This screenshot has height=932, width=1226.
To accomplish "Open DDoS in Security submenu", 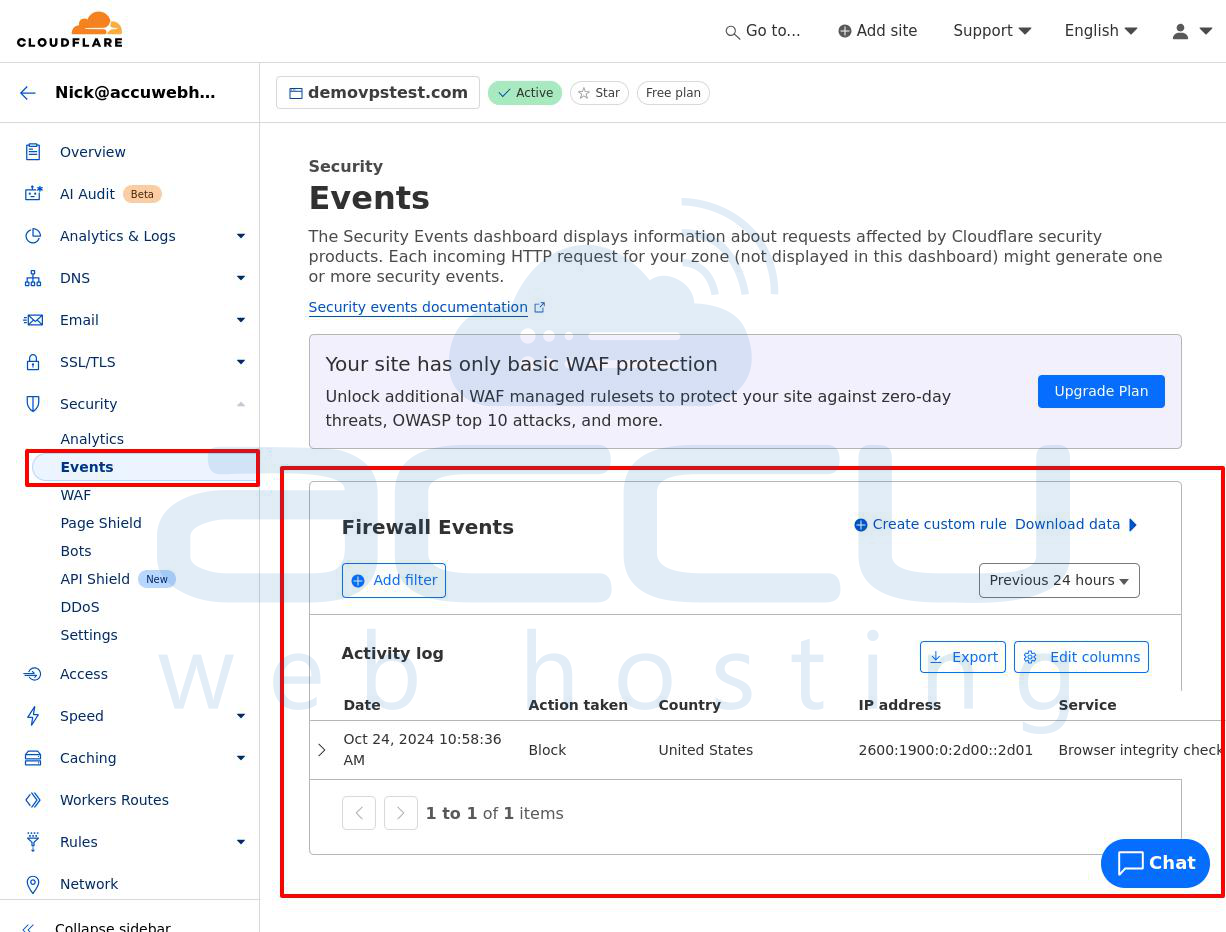I will tap(80, 607).
